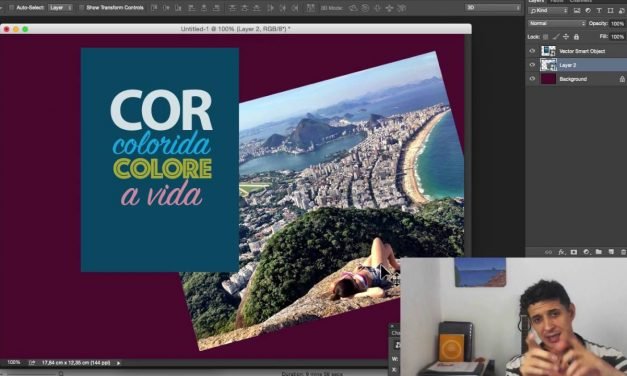Click the document title Untitled-1

[x=236, y=29]
